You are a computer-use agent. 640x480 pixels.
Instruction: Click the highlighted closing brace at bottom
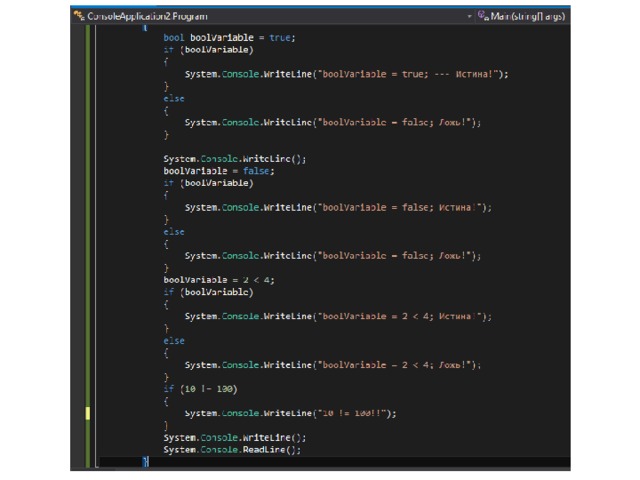coord(144,461)
